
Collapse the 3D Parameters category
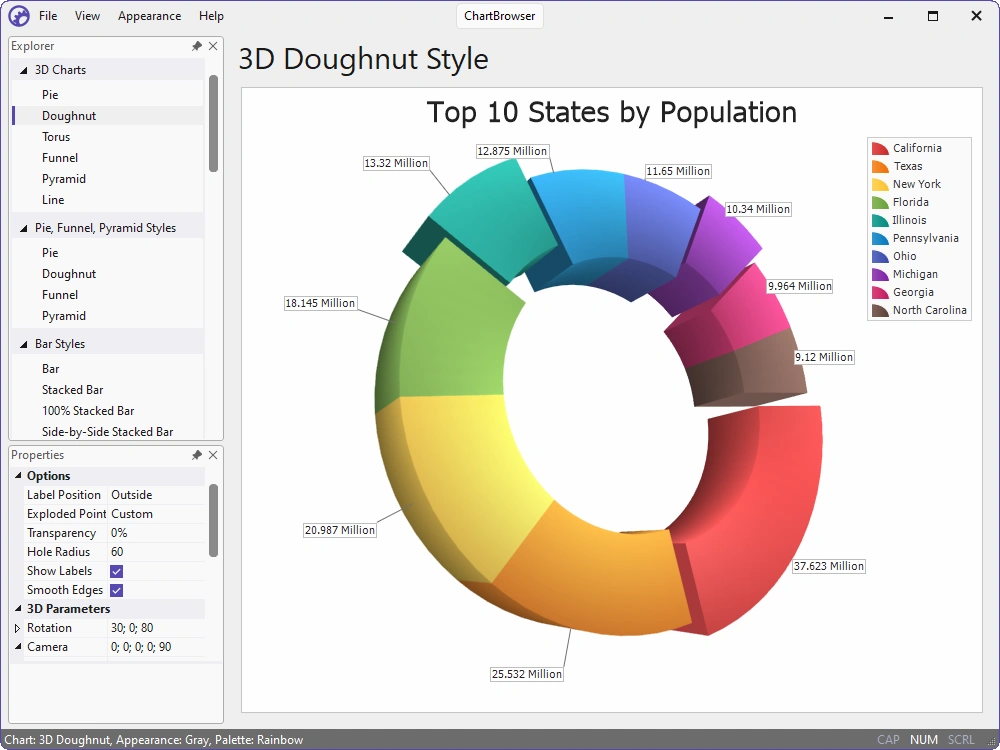pos(18,608)
